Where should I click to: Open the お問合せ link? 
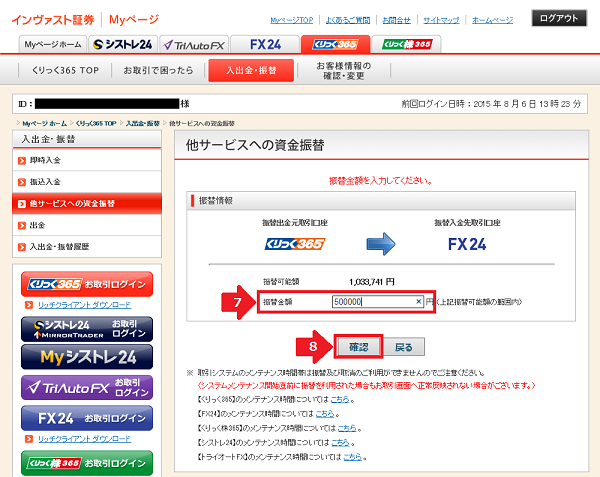click(x=396, y=20)
